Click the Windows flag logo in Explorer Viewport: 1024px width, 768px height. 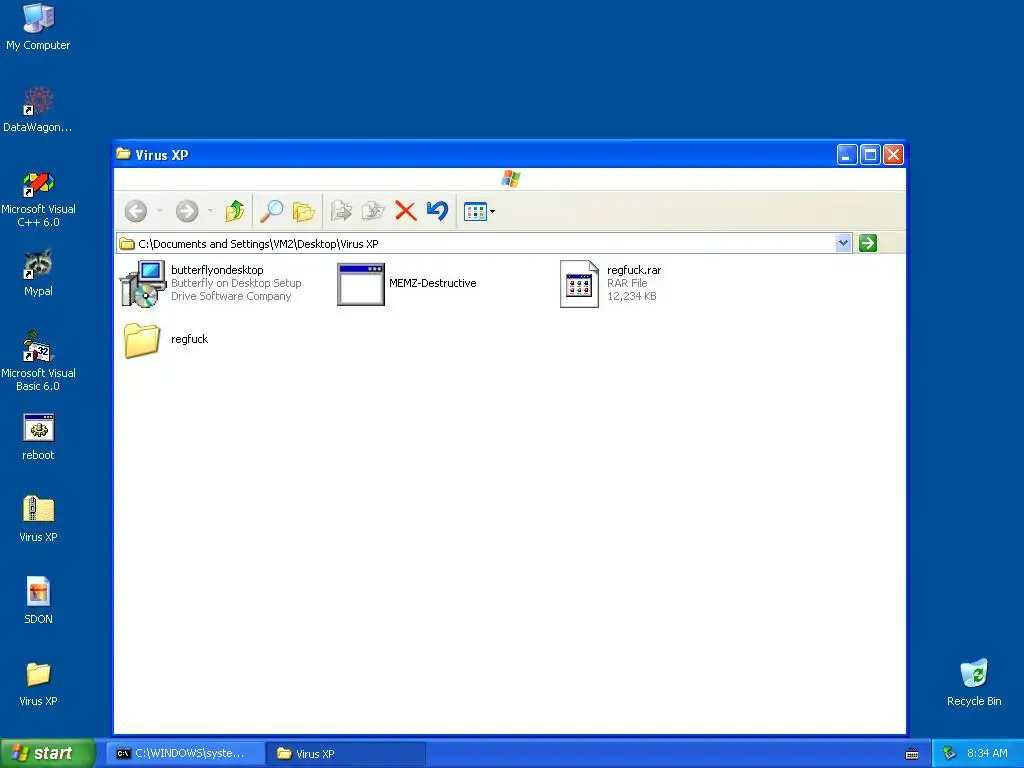pos(511,178)
